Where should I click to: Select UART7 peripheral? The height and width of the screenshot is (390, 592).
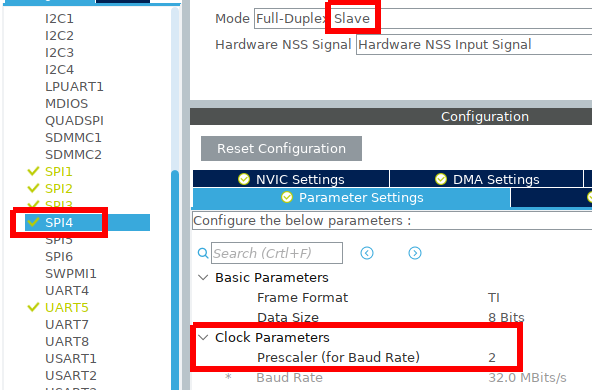pyautogui.click(x=67, y=324)
